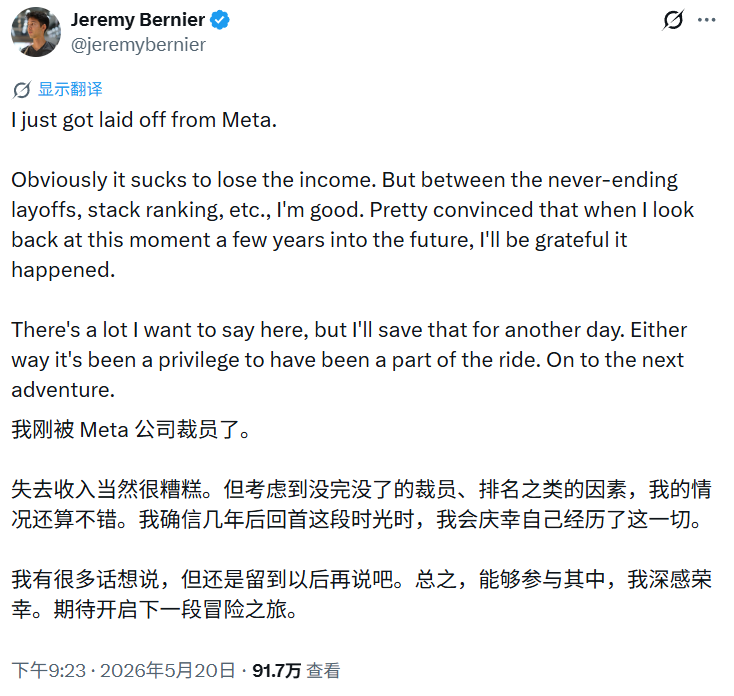Click the line 'I just got laid off from Meta.'
This screenshot has height=696, width=734.
click(144, 120)
